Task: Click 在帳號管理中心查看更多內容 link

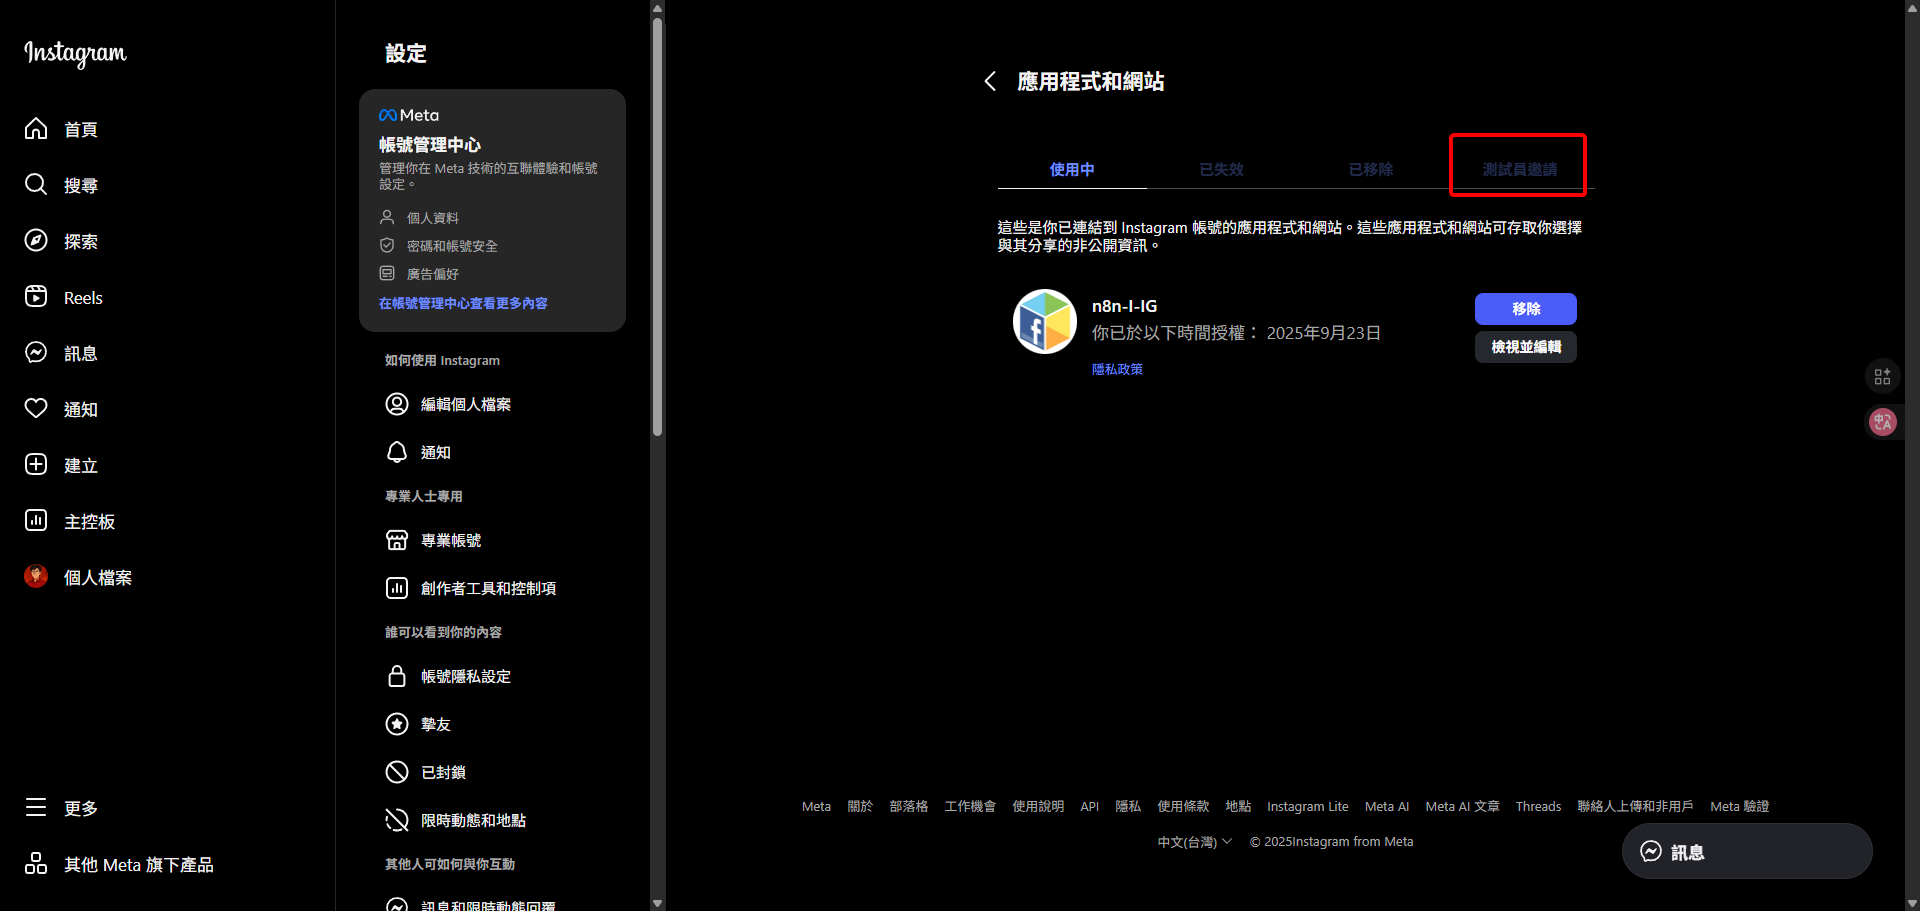Action: tap(463, 303)
